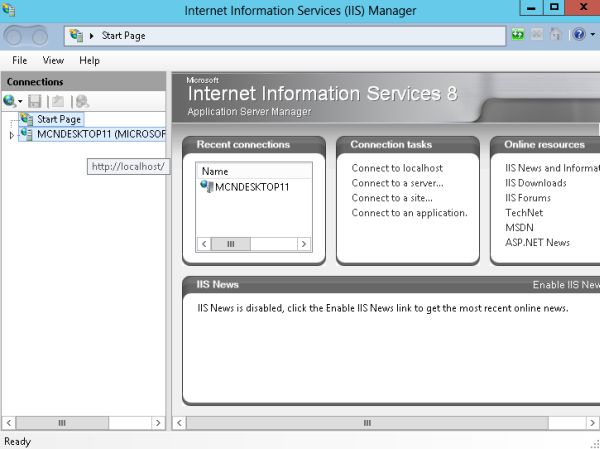Click Connections pane scroll left arrow
Image resolution: width=600 pixels, height=449 pixels.
9,423
